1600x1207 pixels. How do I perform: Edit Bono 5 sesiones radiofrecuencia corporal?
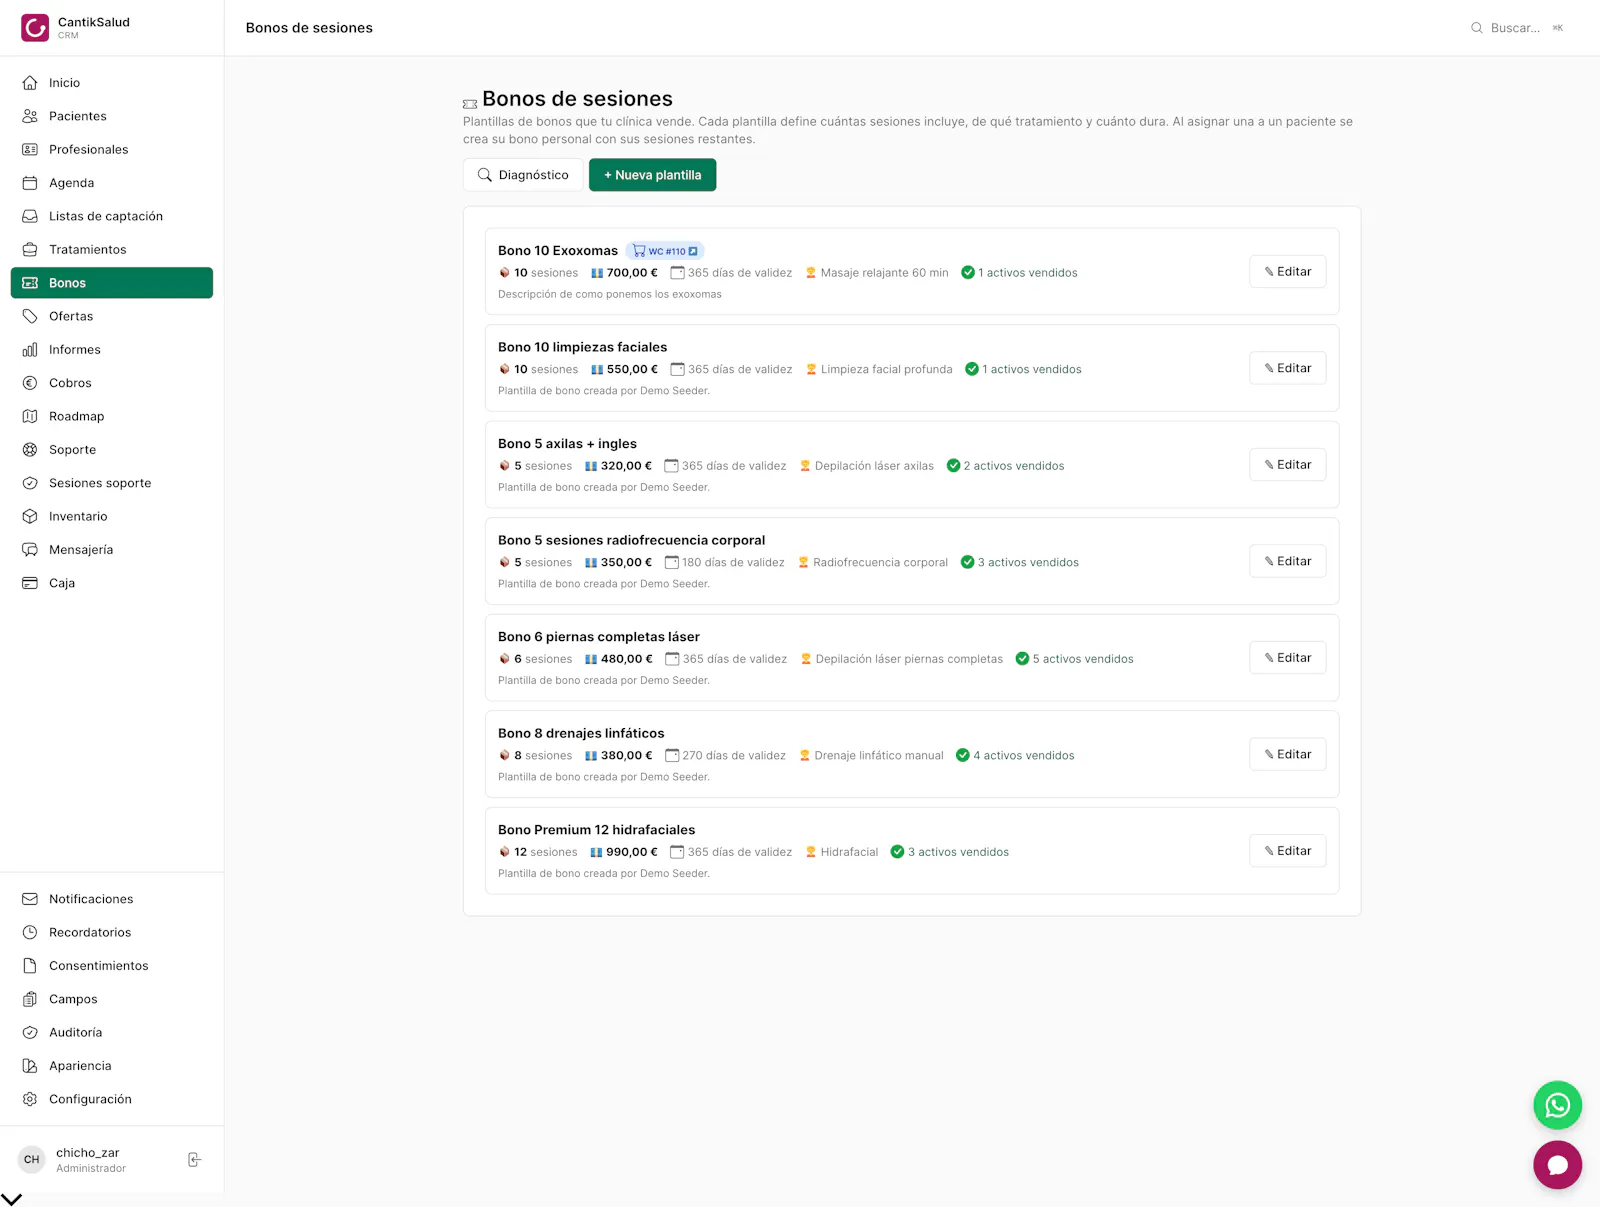click(1287, 561)
